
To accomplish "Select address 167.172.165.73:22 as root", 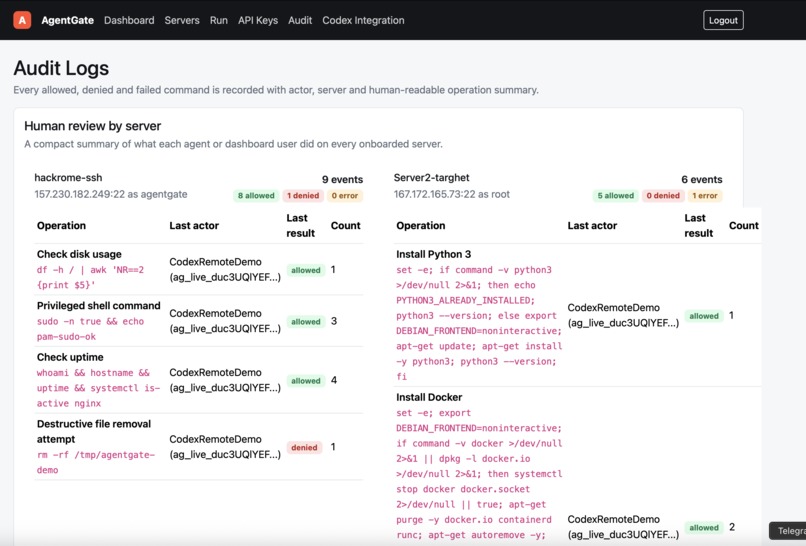I will pos(452,194).
